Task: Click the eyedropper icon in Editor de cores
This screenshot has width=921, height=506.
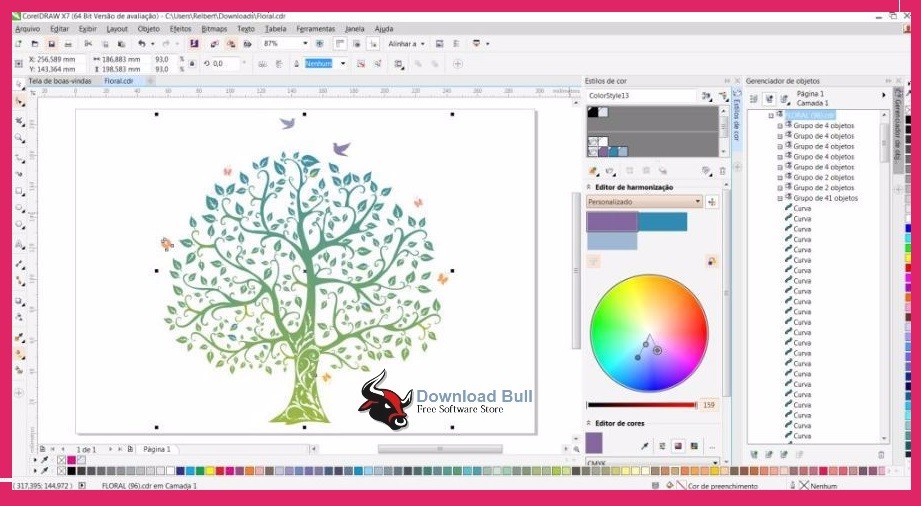Action: coord(644,447)
